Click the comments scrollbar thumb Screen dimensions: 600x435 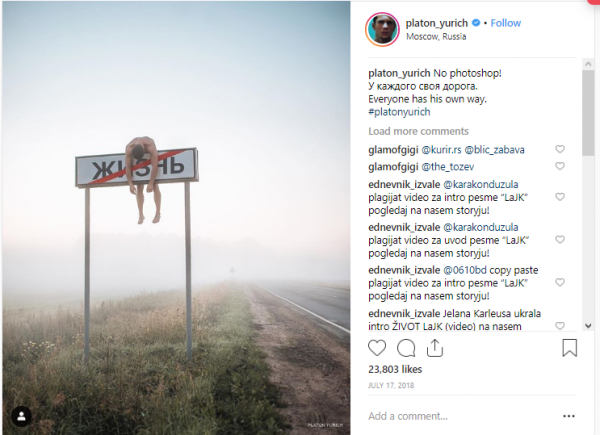(x=588, y=113)
